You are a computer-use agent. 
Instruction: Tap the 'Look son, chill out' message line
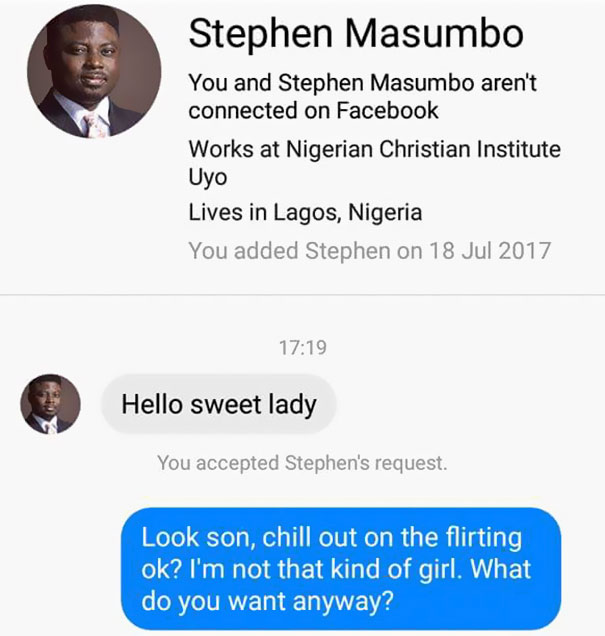[331, 537]
